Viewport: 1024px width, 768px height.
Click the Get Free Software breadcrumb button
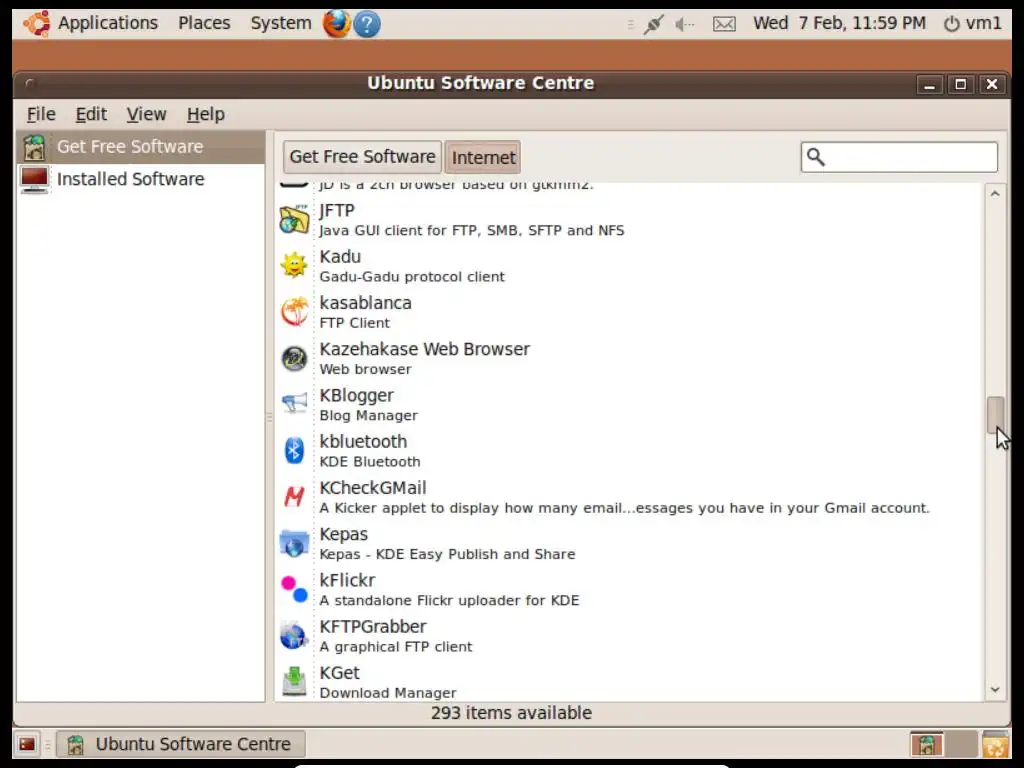click(x=362, y=157)
